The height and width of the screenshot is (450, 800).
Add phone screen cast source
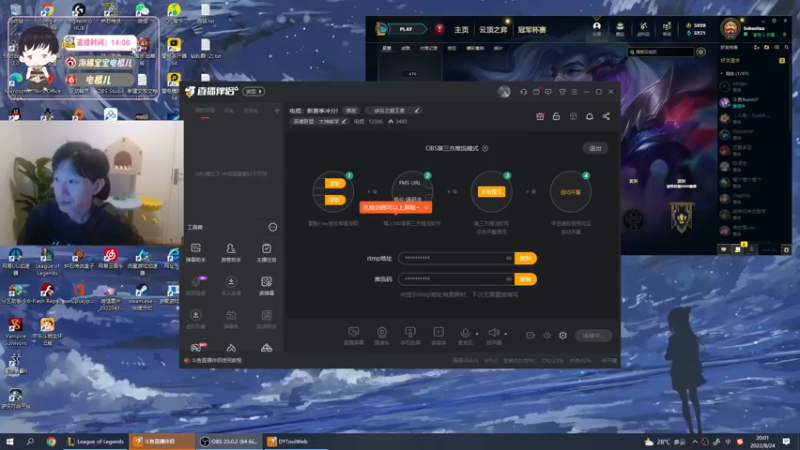pyautogui.click(x=410, y=336)
